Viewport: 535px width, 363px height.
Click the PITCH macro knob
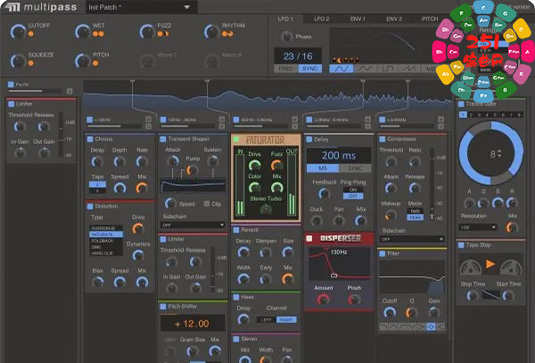(x=82, y=61)
